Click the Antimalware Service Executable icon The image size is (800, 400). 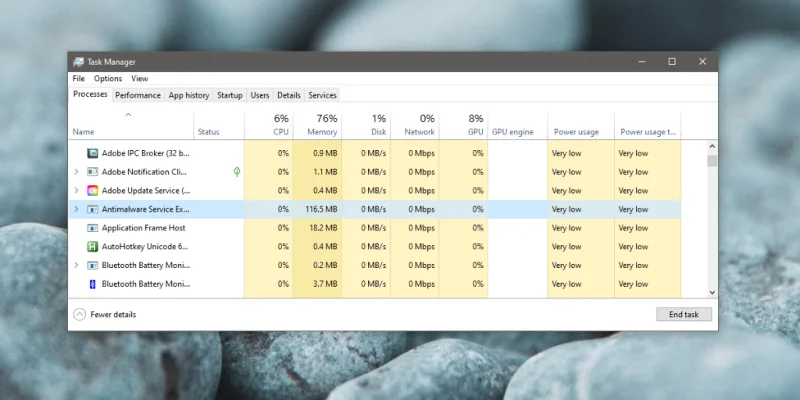pos(92,209)
